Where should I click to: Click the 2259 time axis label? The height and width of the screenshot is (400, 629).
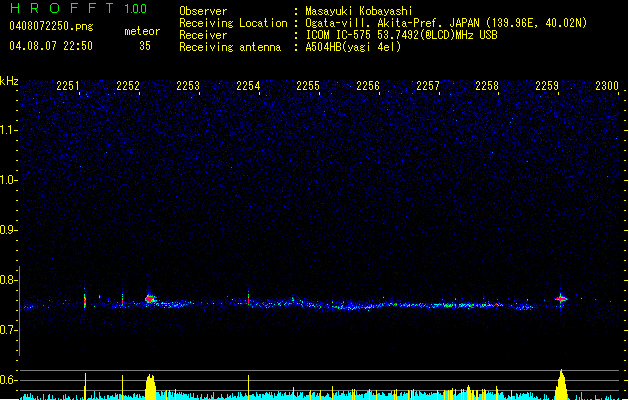coord(547,86)
